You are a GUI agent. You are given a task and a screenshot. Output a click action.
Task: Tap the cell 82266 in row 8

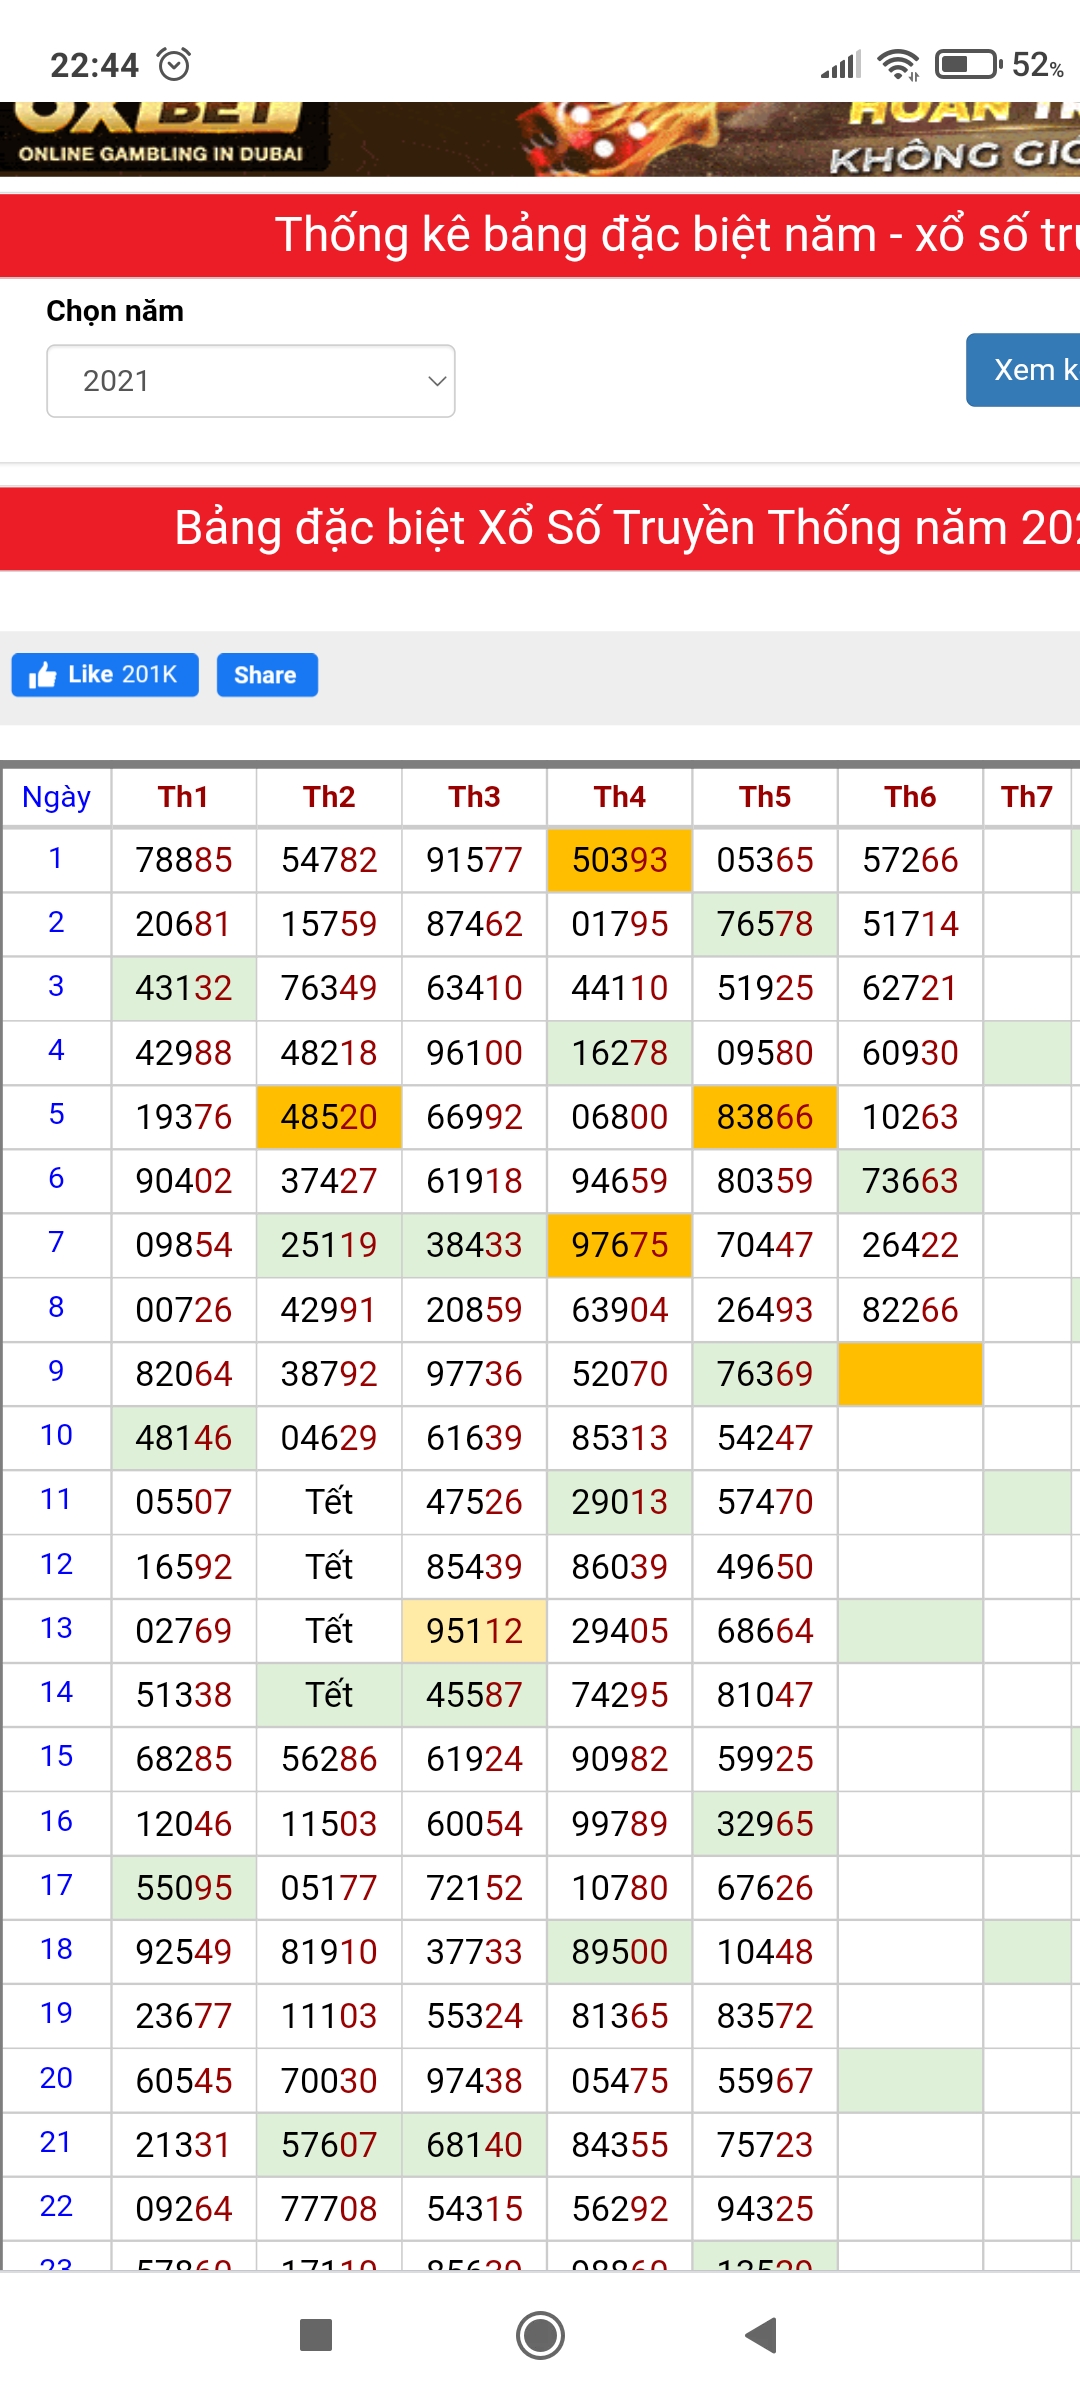pyautogui.click(x=910, y=1310)
